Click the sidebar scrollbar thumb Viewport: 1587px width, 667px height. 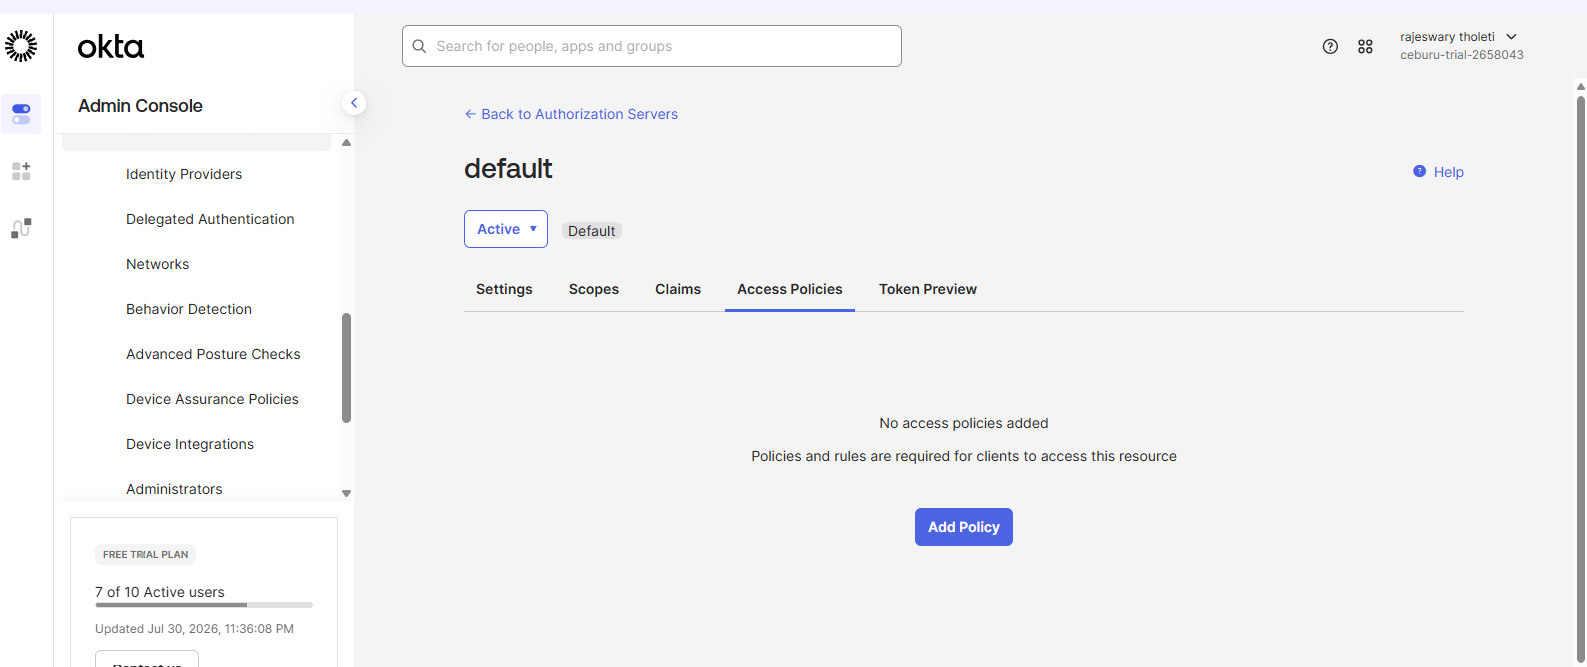point(346,368)
